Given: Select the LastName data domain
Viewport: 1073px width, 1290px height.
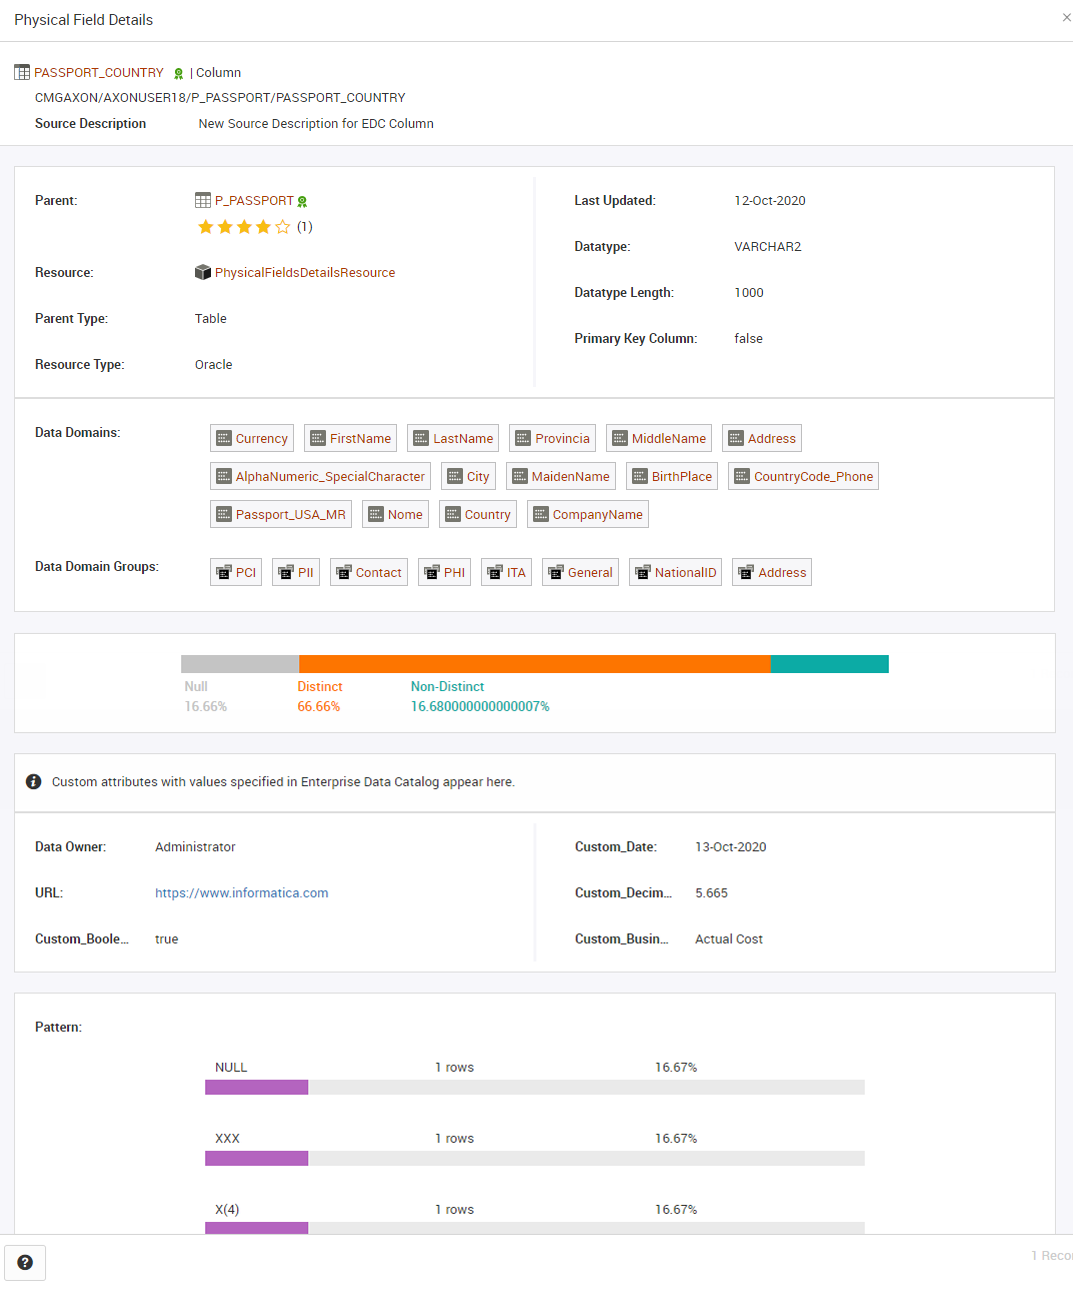Looking at the screenshot, I should (x=453, y=438).
